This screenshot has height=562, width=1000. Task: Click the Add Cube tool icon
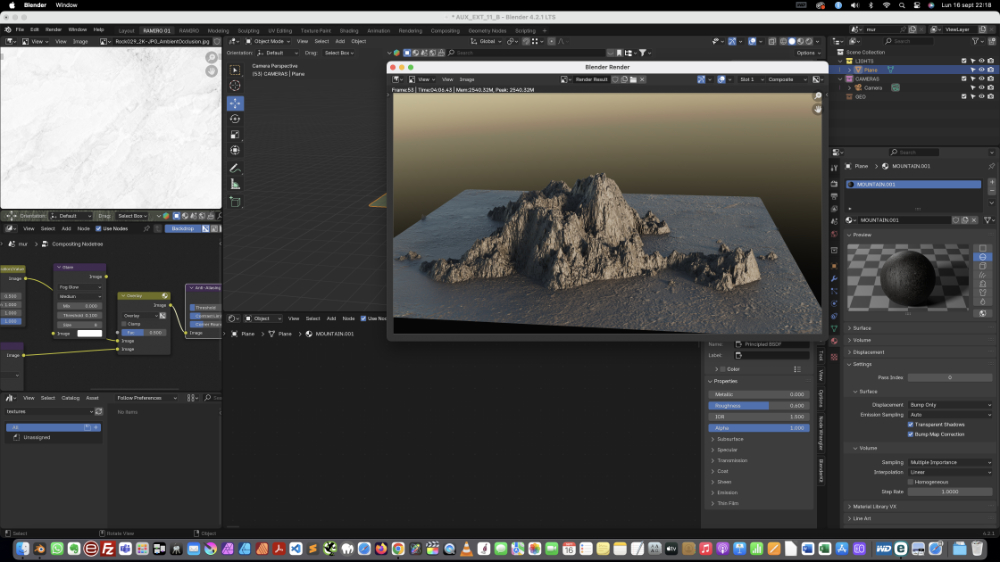pos(235,201)
